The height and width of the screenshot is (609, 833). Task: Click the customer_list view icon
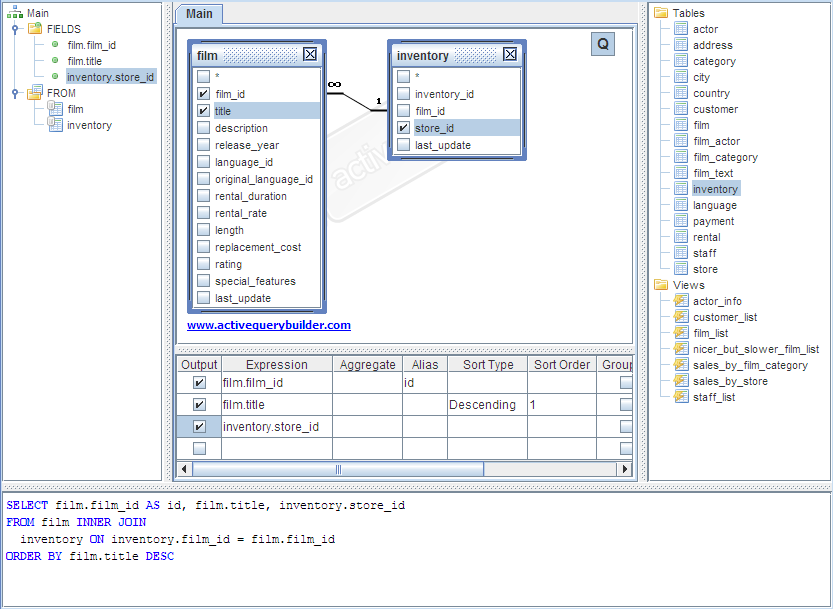(681, 317)
